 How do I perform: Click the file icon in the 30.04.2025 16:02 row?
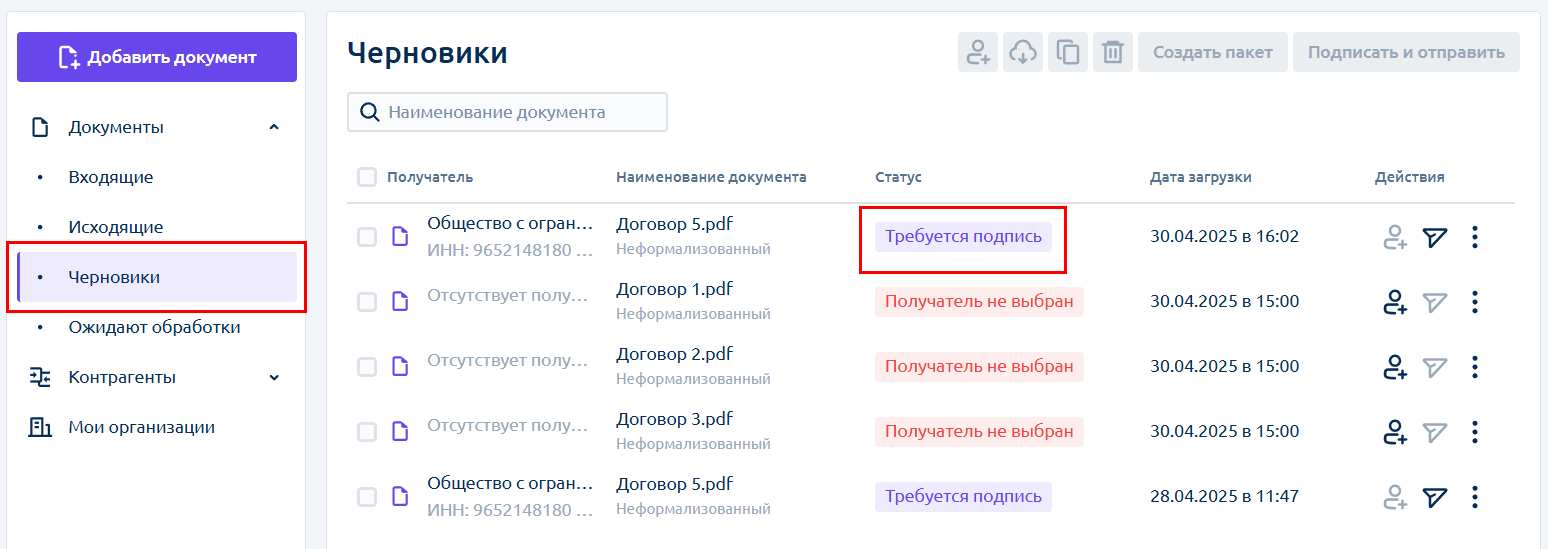click(x=400, y=237)
